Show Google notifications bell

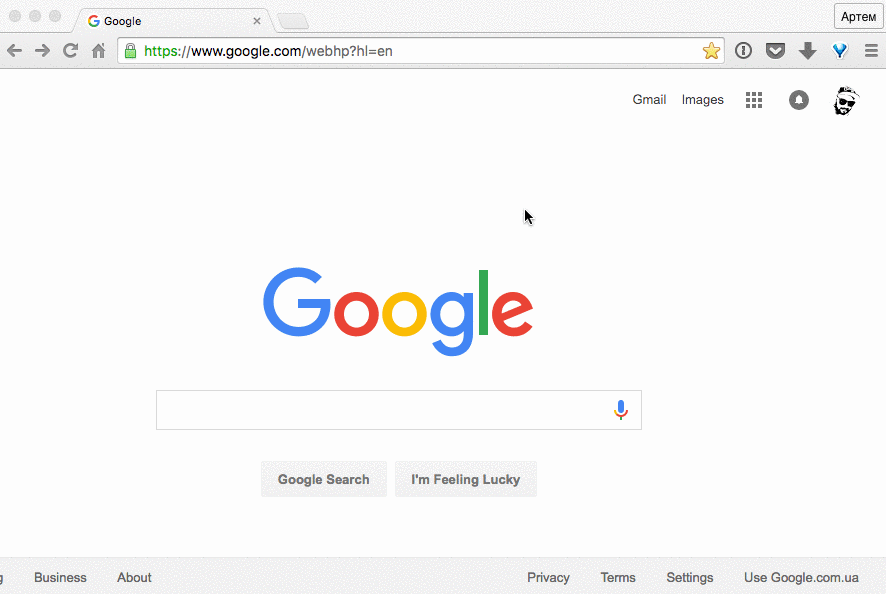pos(798,100)
